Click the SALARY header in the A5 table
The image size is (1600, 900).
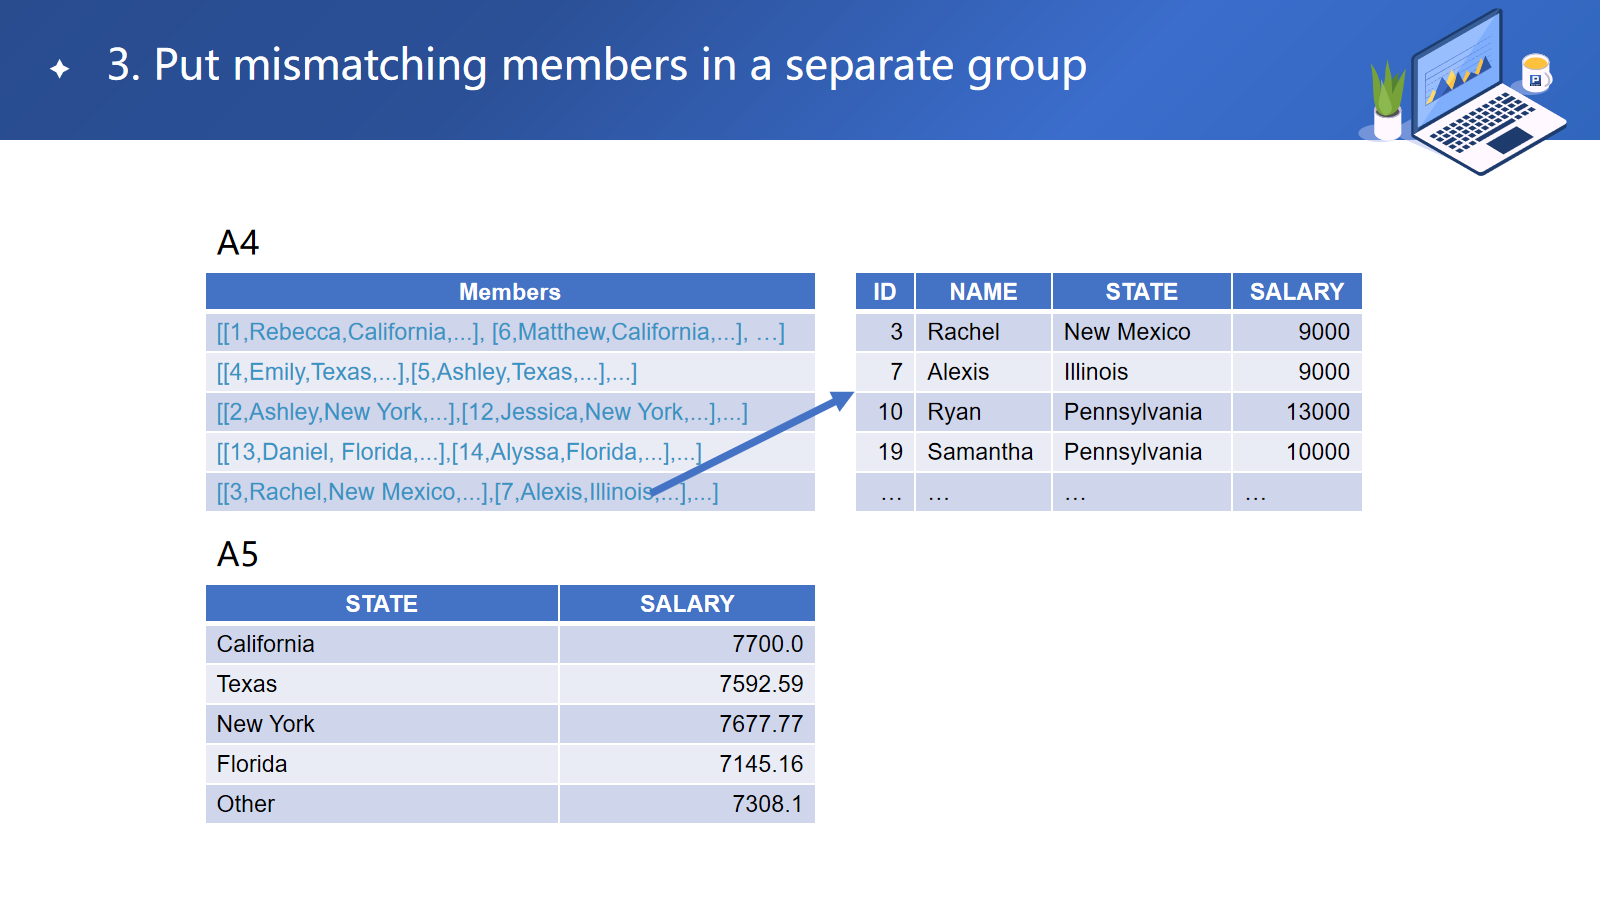pos(687,604)
